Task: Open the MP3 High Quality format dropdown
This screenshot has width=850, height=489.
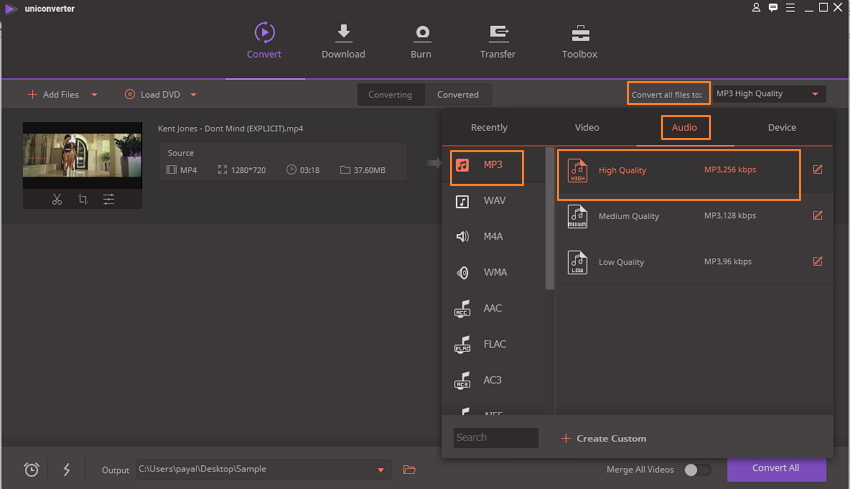Action: pos(769,94)
